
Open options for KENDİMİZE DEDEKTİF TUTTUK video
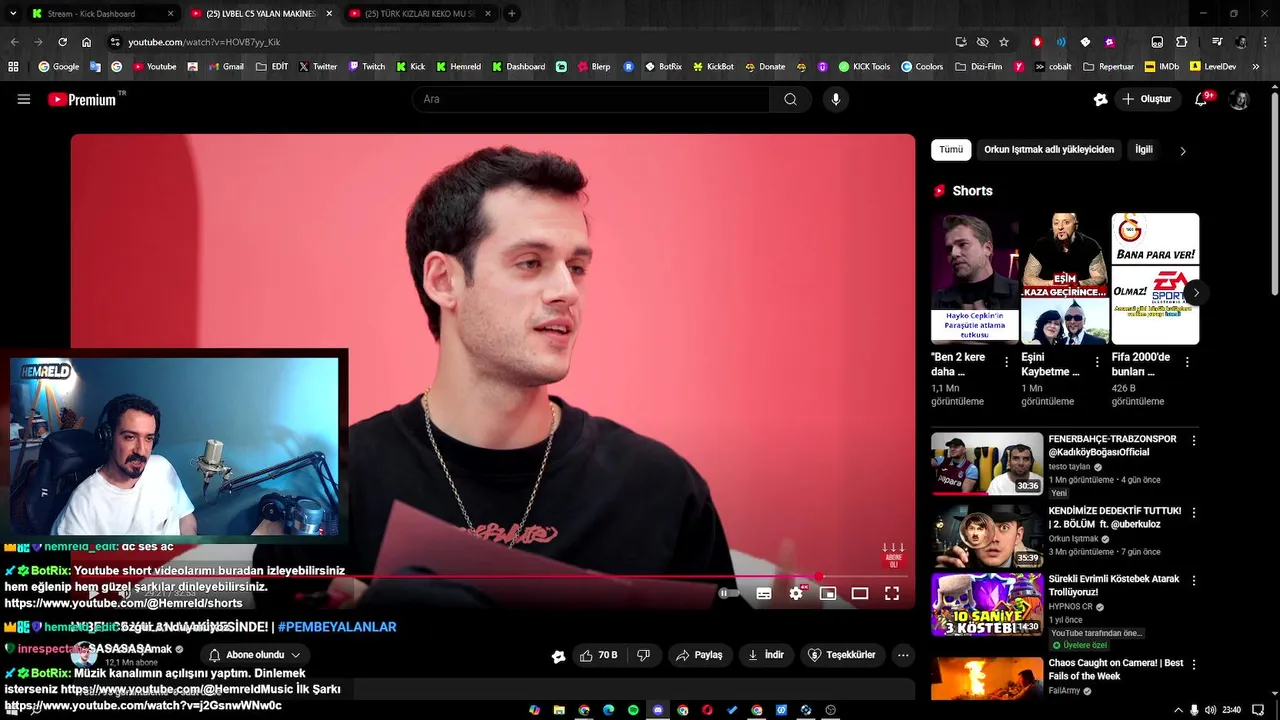(1193, 512)
